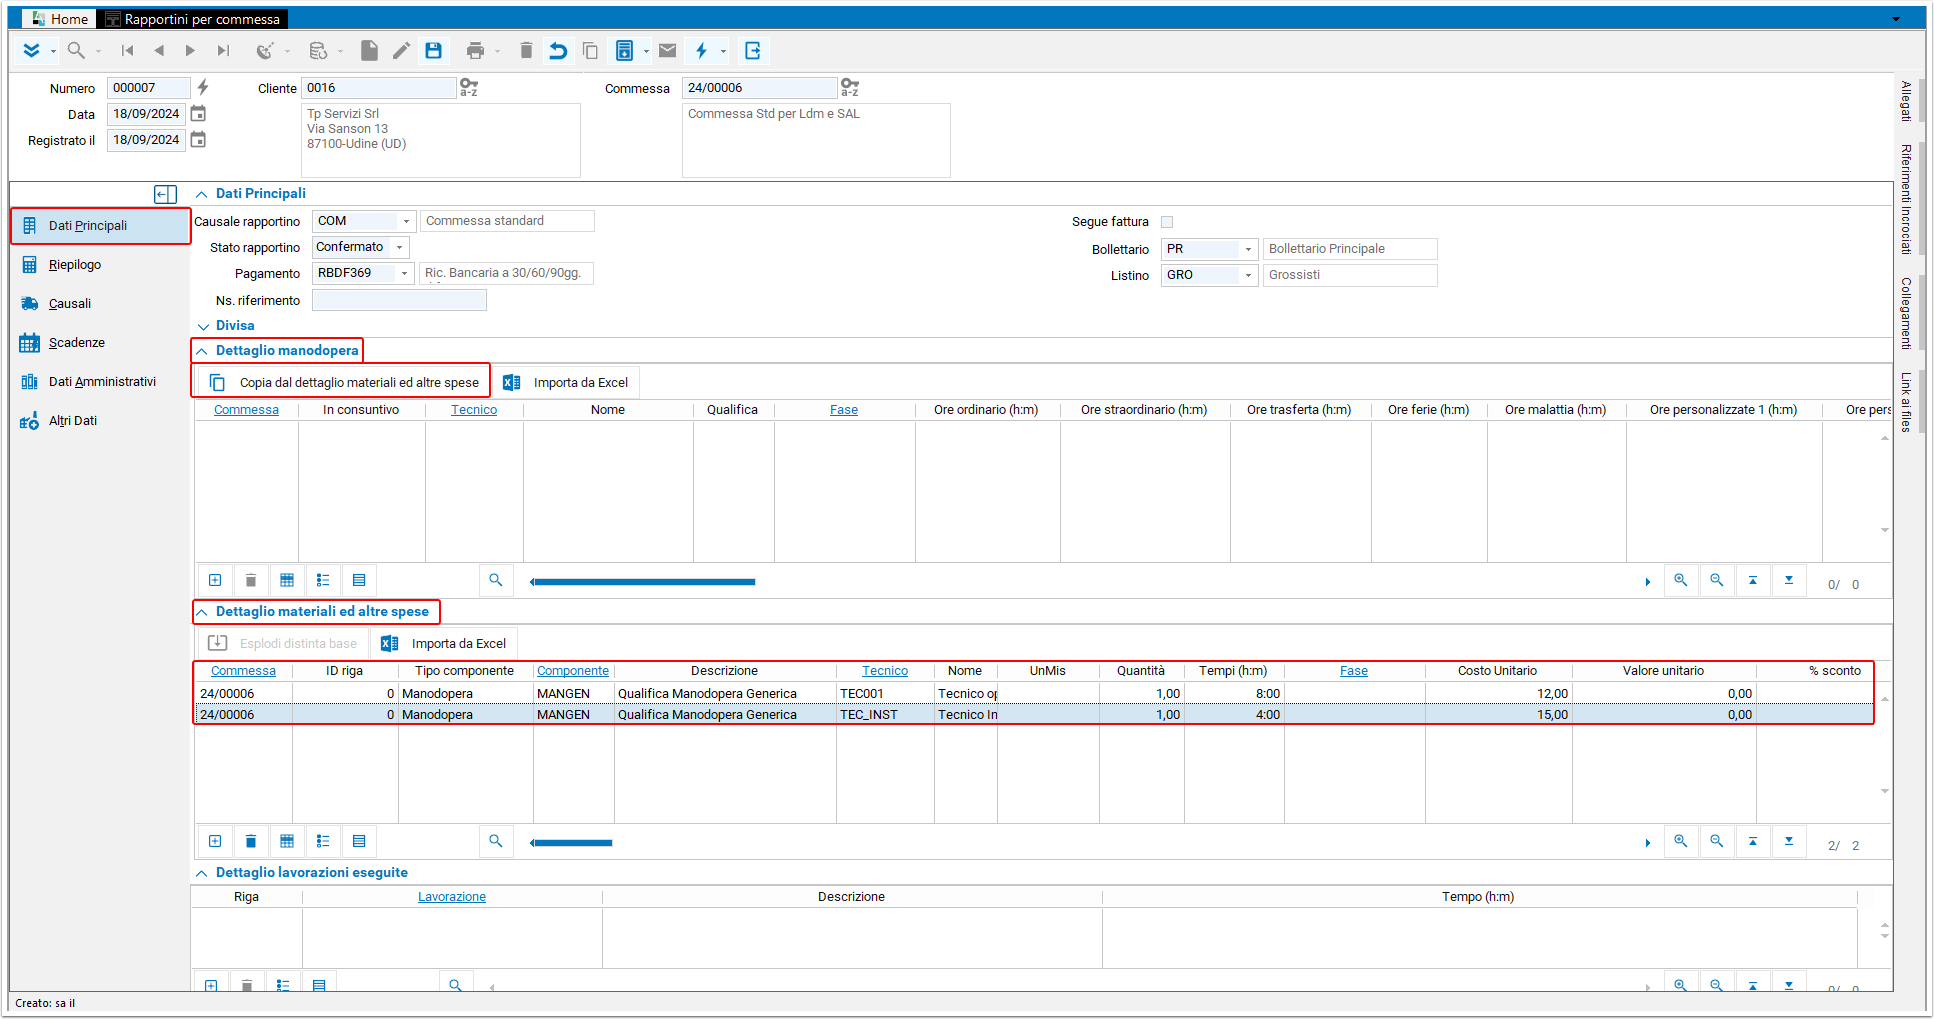This screenshot has height=1019, width=1934.
Task: Select Riepilogo in sidebar
Action: coord(75,265)
